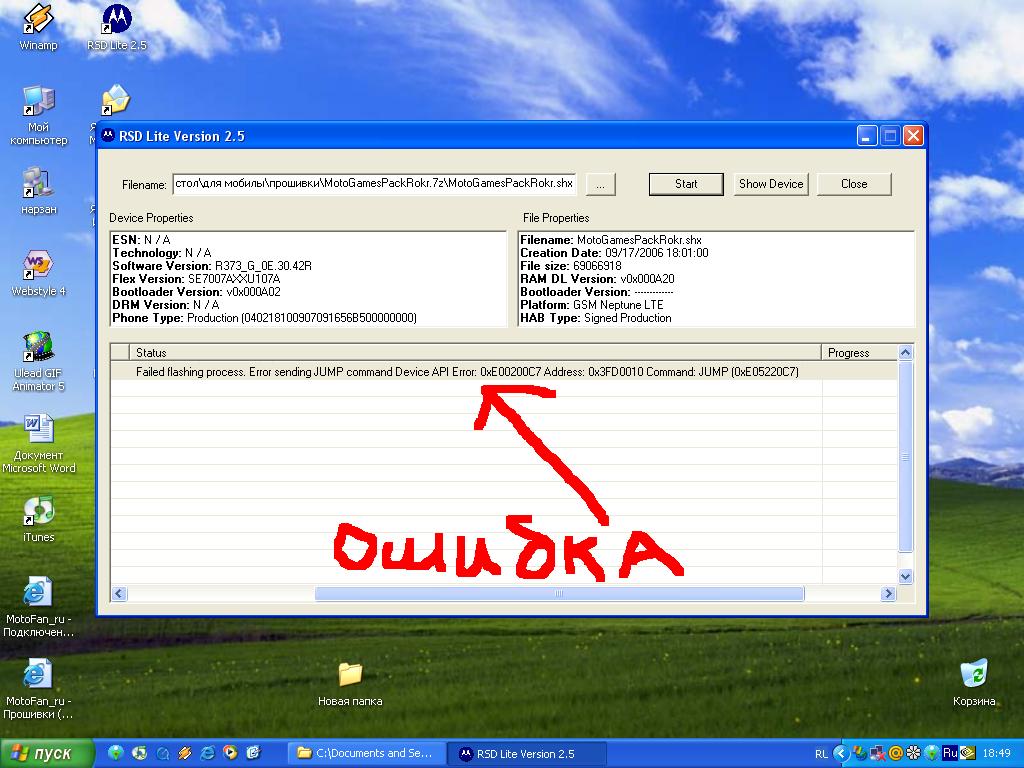Click the status list scroll up arrow
The image size is (1024, 768).
[x=905, y=353]
